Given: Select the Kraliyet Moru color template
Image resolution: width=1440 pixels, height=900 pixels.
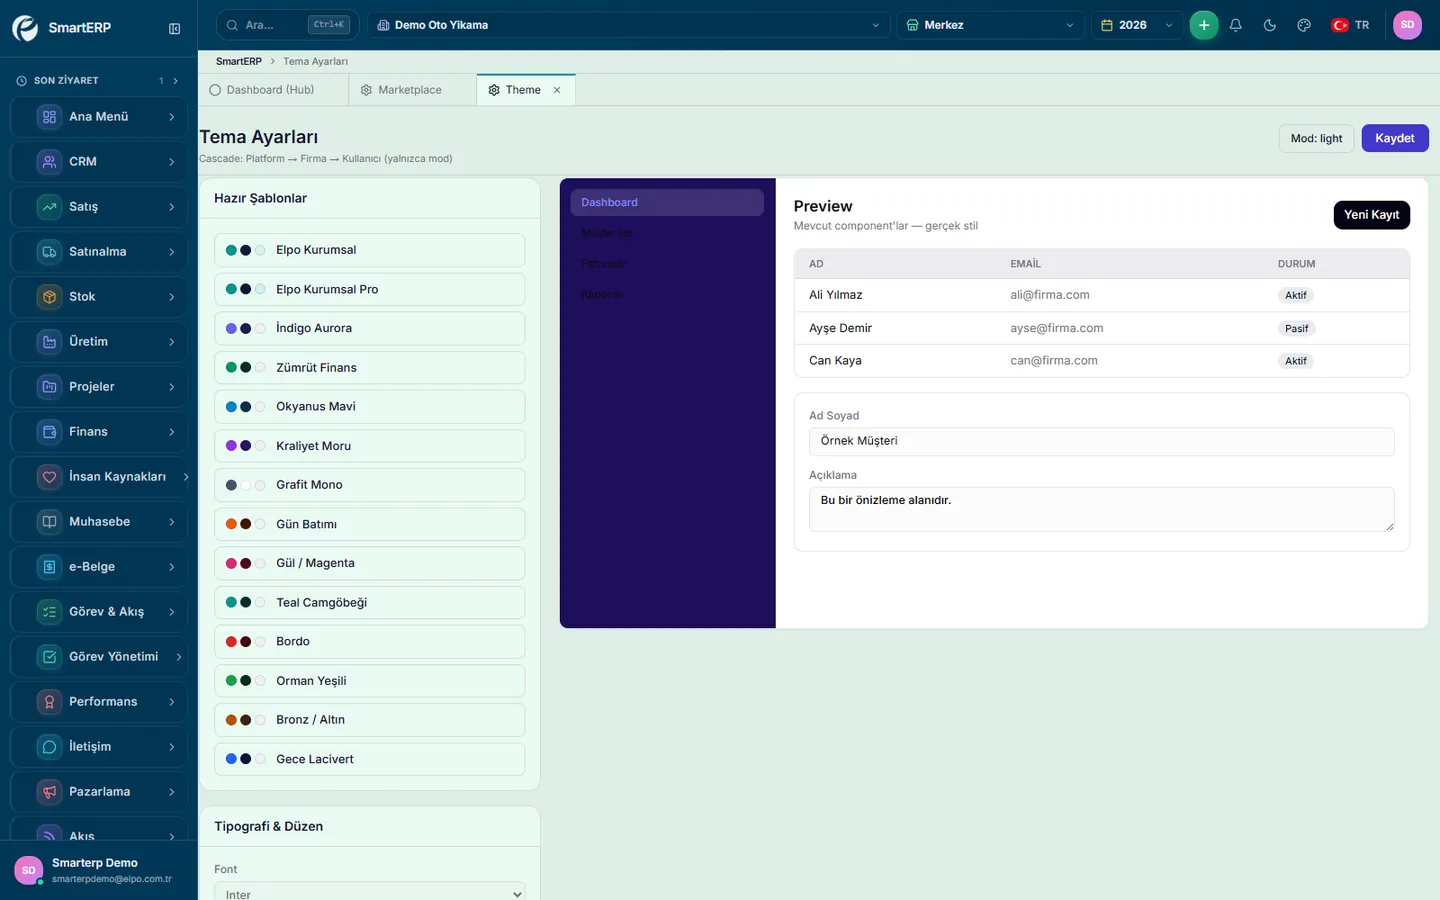Looking at the screenshot, I should pyautogui.click(x=369, y=446).
